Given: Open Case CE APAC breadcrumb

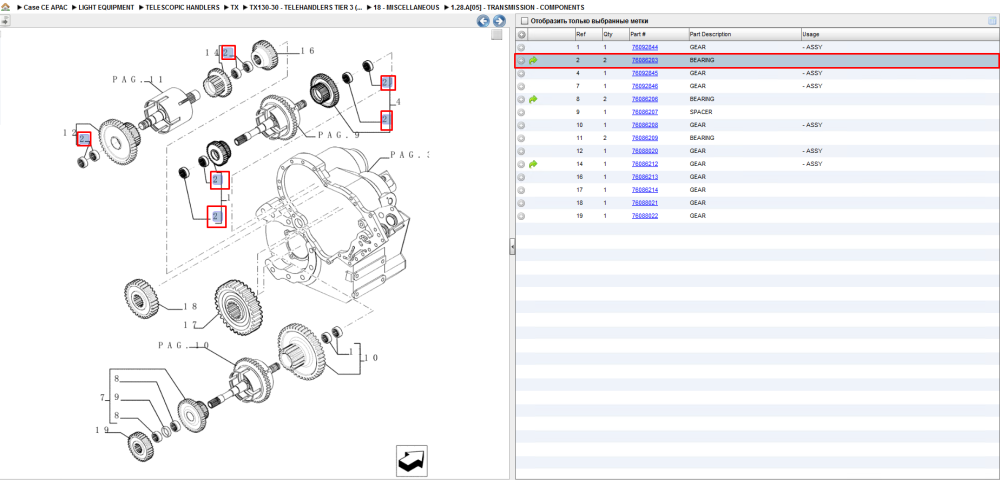Looking at the screenshot, I should pyautogui.click(x=45, y=7).
